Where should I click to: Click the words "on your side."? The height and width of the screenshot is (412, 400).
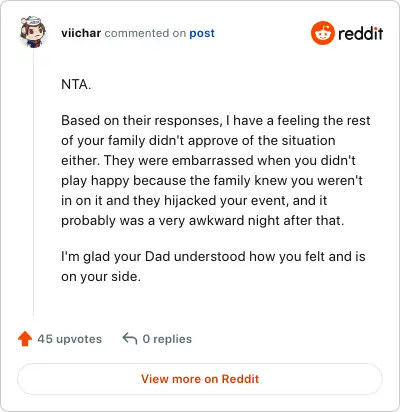coord(101,277)
